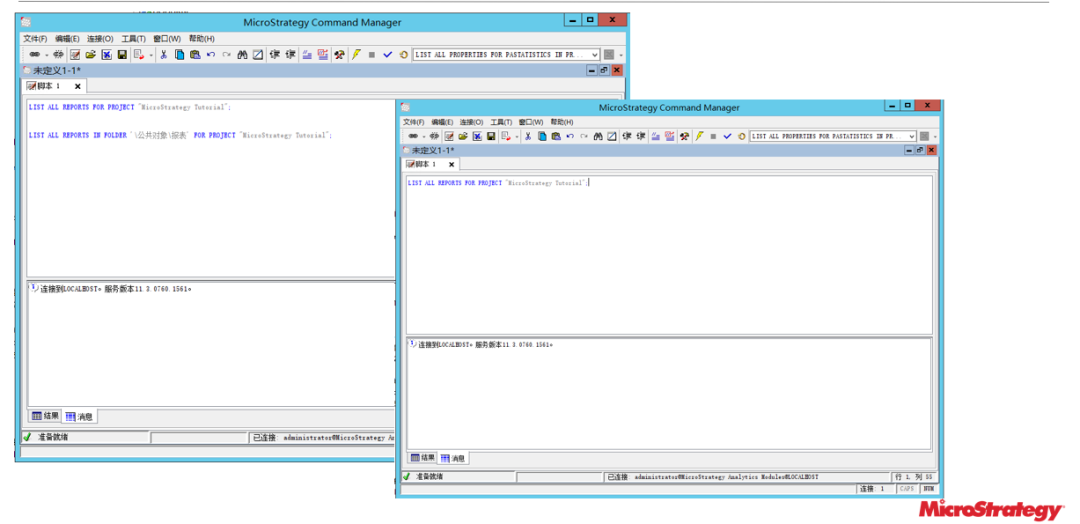Click the Paste icon in back window toolbar
The image size is (1080, 524).
pyautogui.click(x=195, y=54)
